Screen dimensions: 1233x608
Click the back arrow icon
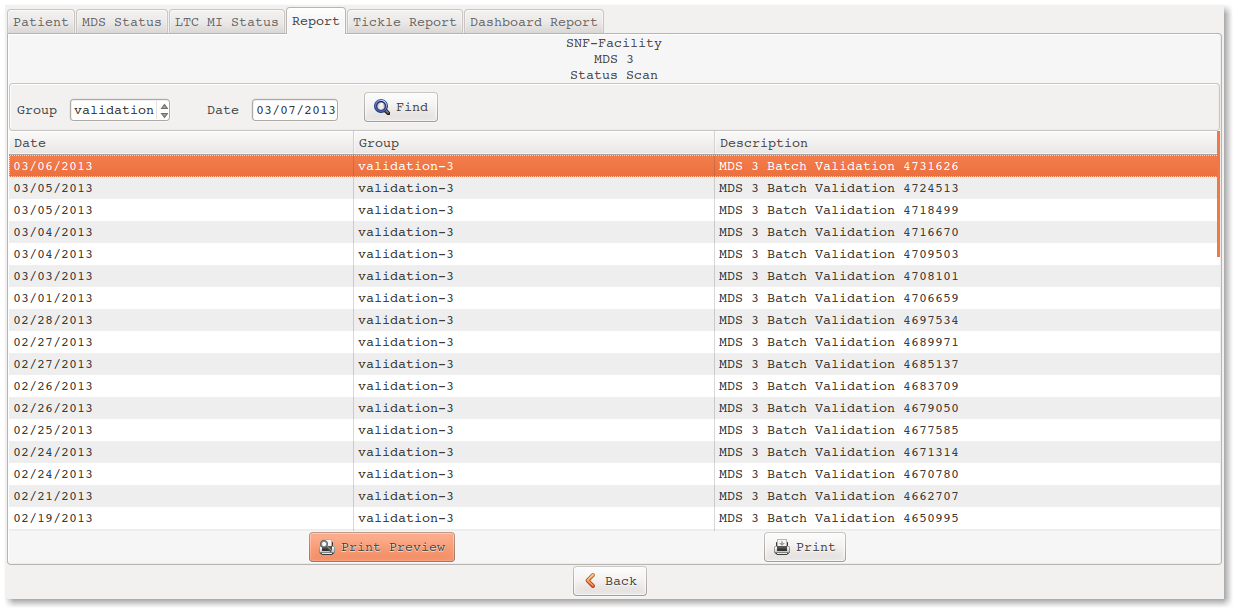(x=591, y=581)
